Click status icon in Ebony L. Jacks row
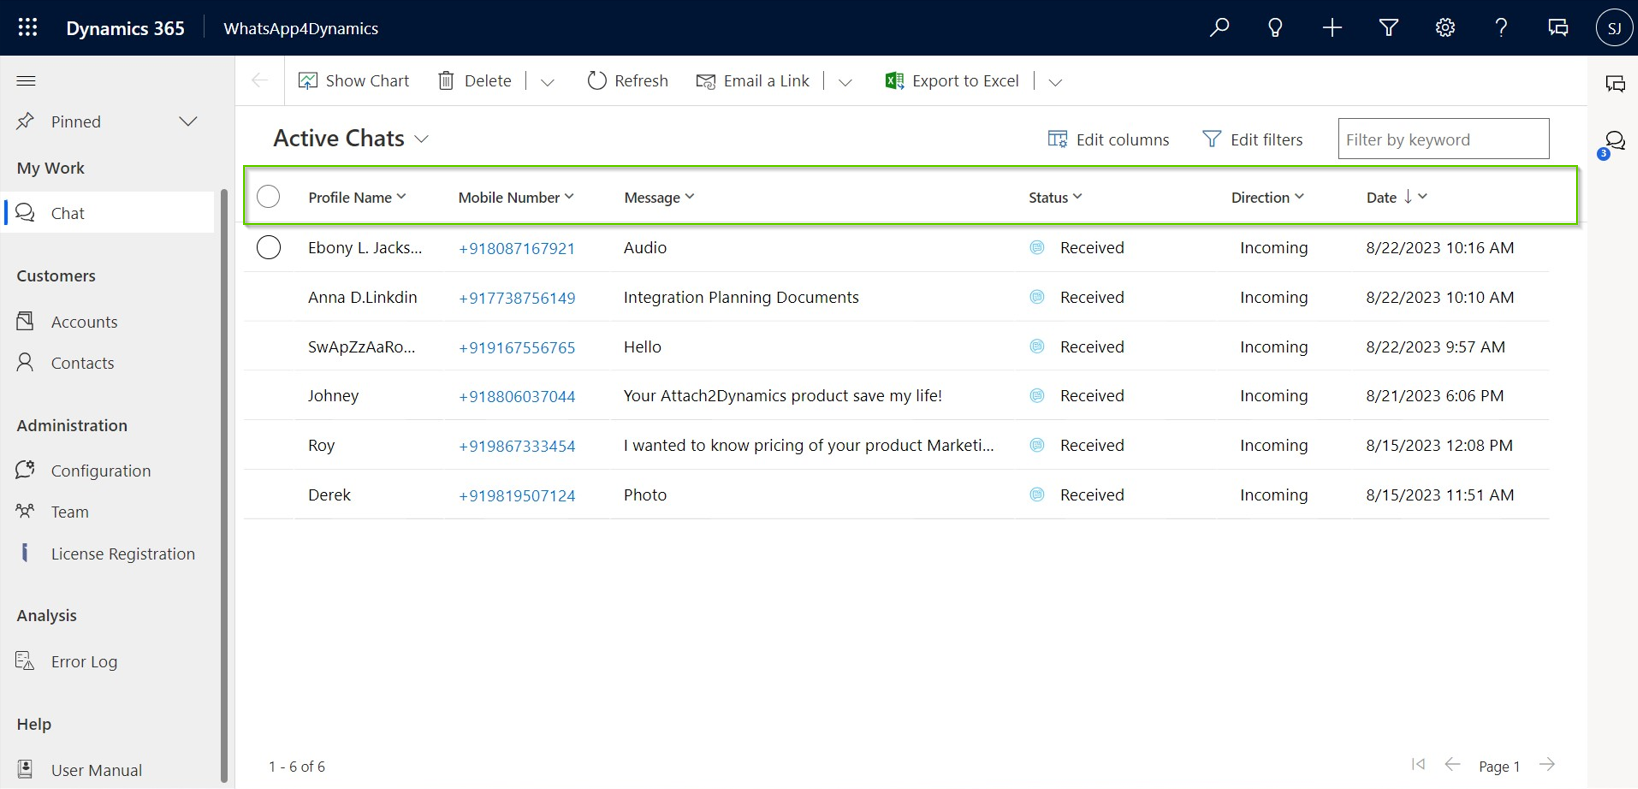Viewport: 1638px width, 789px height. (1037, 247)
